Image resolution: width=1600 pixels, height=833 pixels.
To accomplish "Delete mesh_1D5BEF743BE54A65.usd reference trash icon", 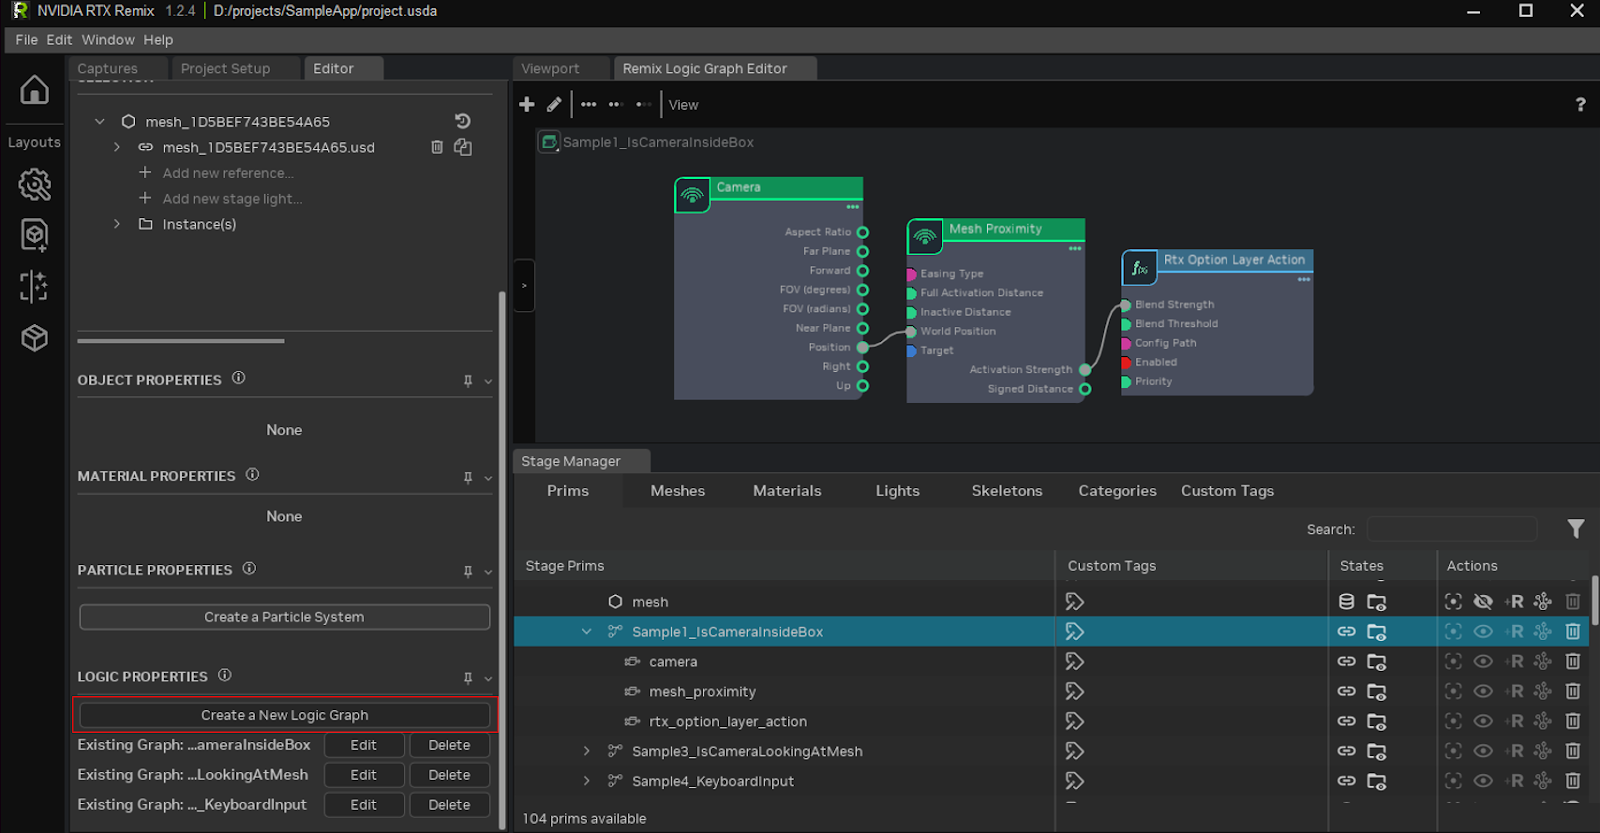I will point(437,147).
